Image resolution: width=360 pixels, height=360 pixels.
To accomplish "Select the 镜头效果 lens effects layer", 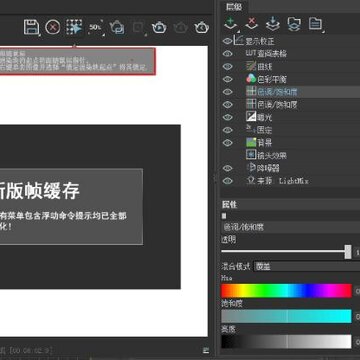I will click(290, 155).
